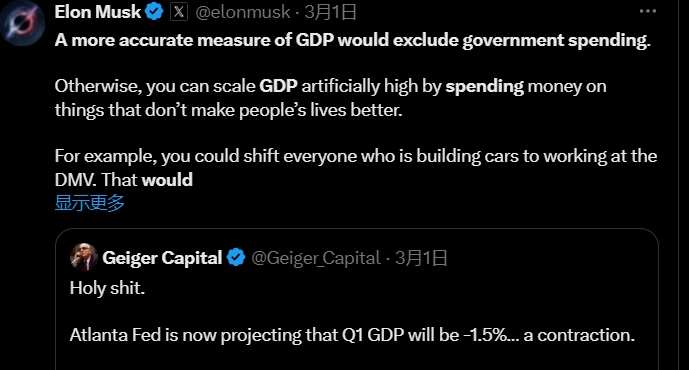Click the bold 'spending' word in second paragraph

pyautogui.click(x=485, y=87)
